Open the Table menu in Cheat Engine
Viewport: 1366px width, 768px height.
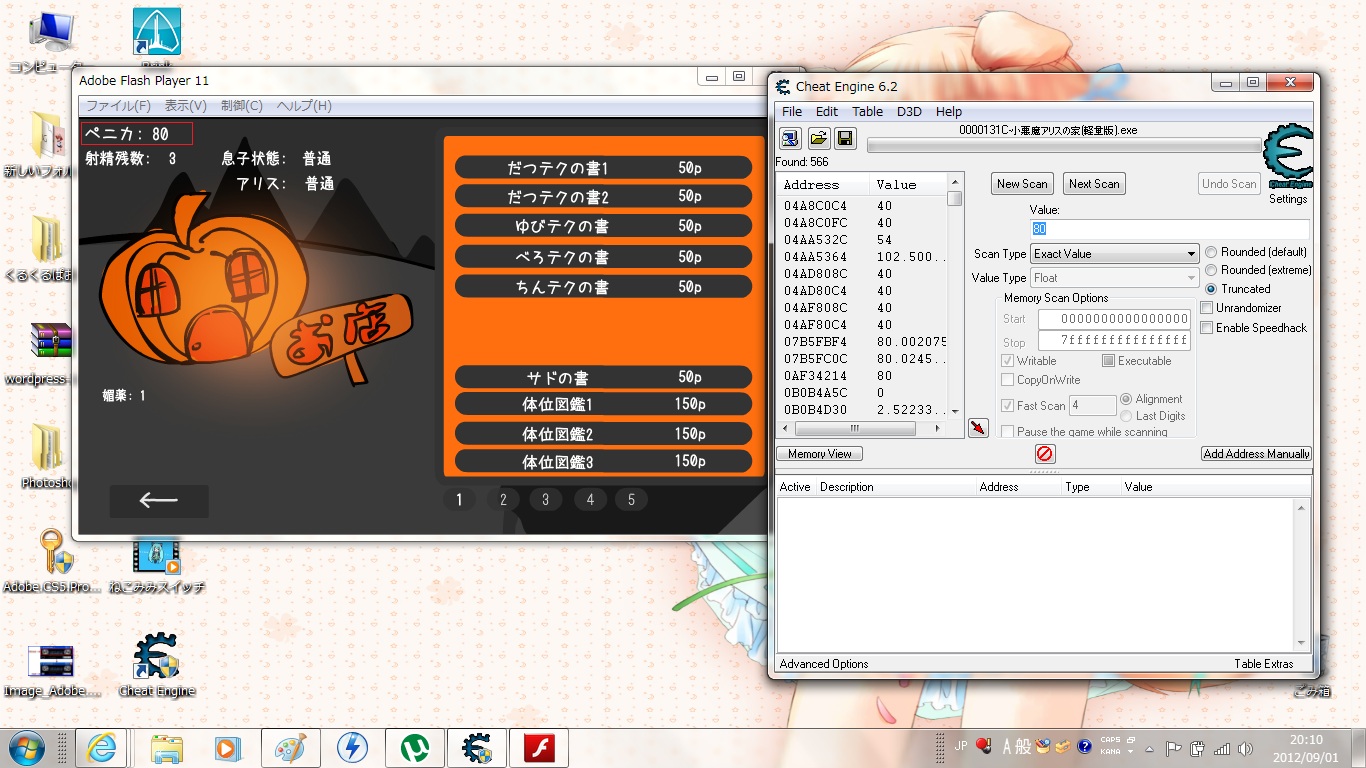(x=867, y=112)
